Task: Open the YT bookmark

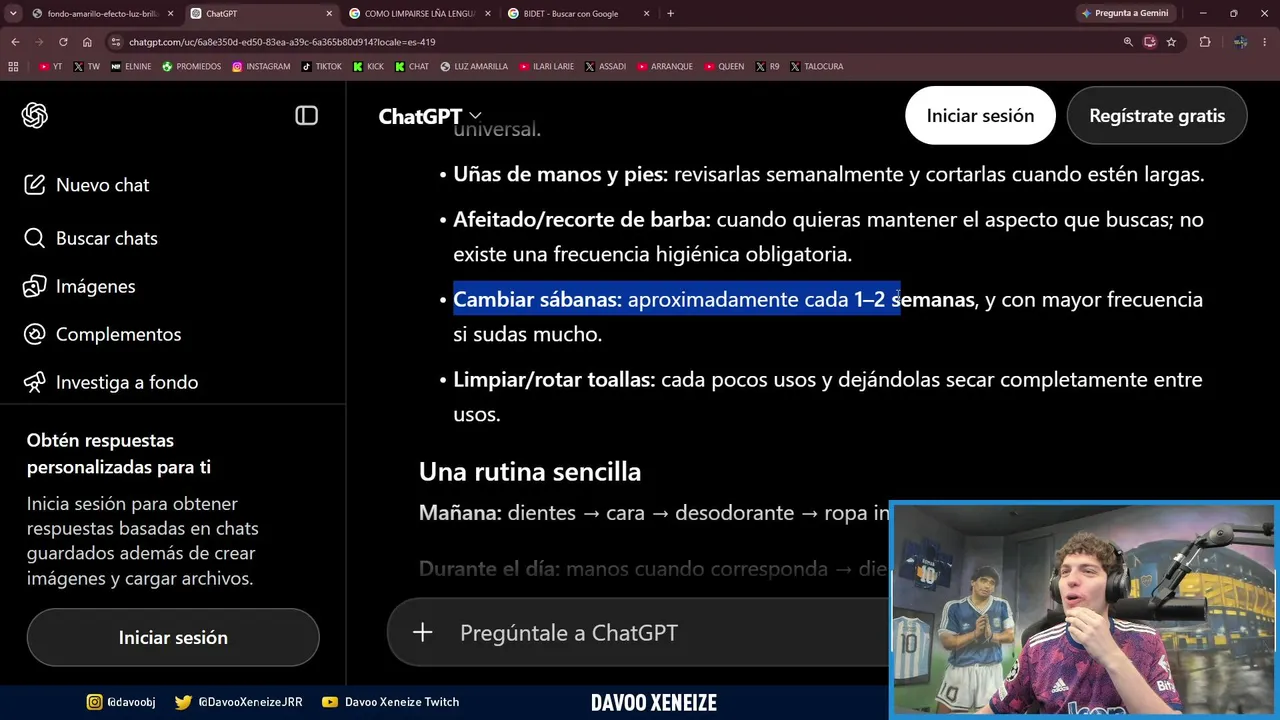Action: point(51,67)
